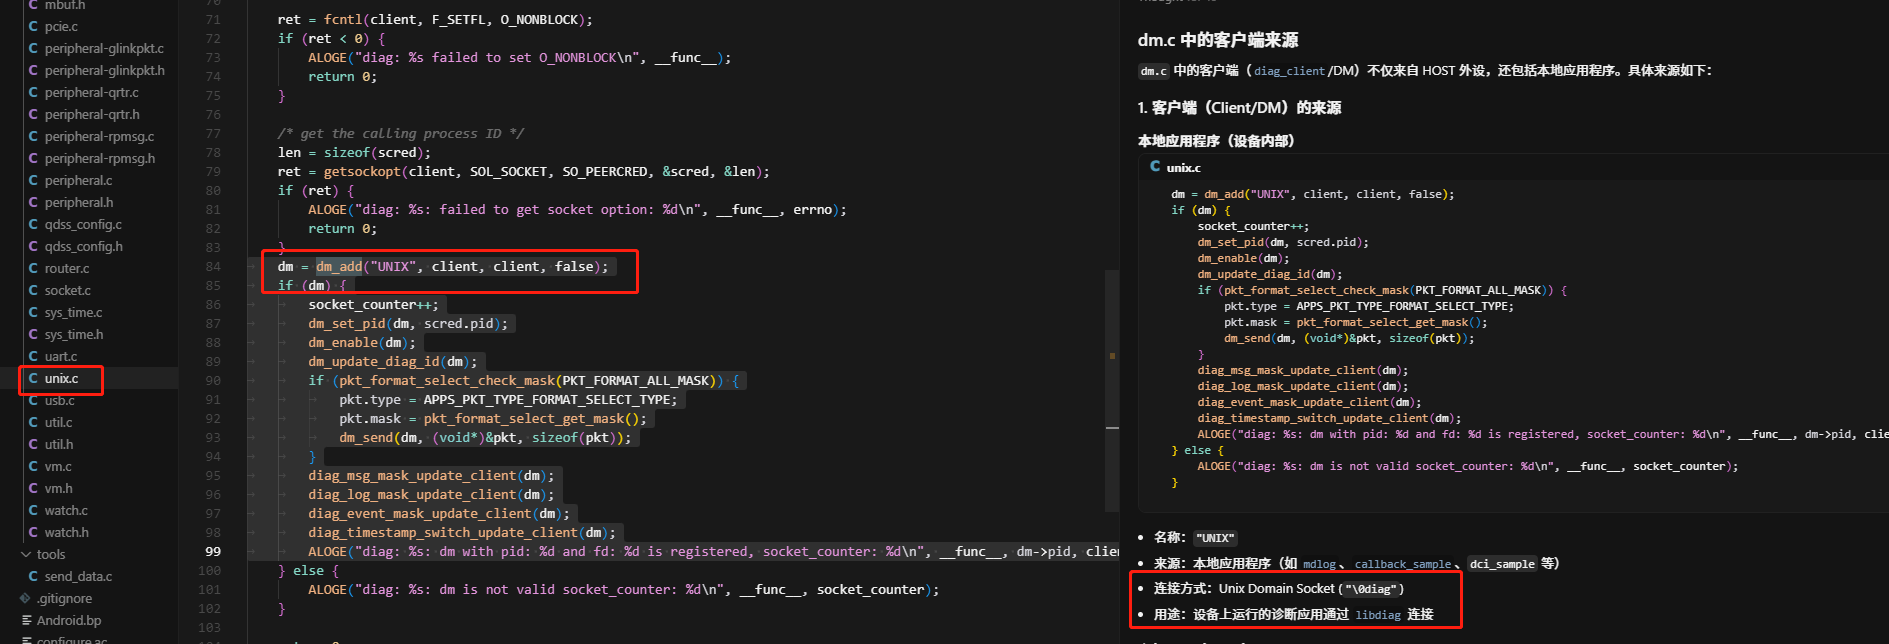Open send_data.c under tools
1889x644 pixels.
(78, 576)
